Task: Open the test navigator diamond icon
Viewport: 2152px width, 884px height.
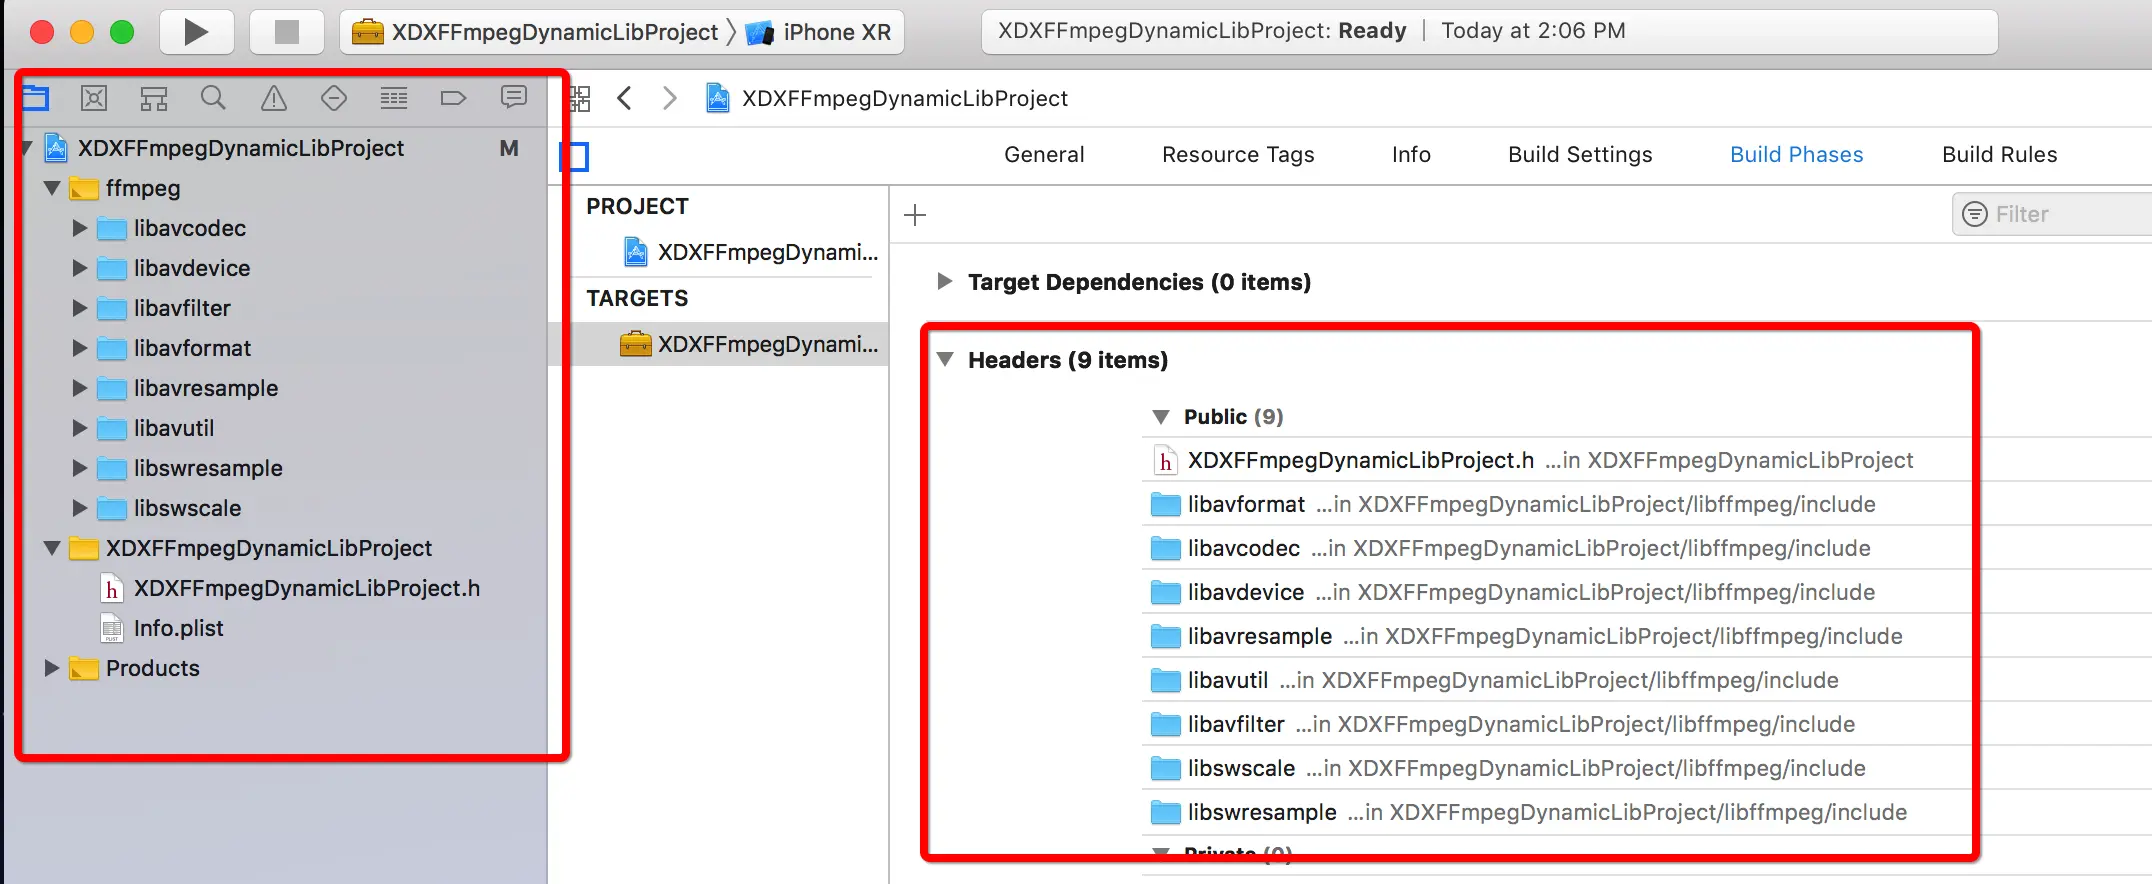Action: 333,98
